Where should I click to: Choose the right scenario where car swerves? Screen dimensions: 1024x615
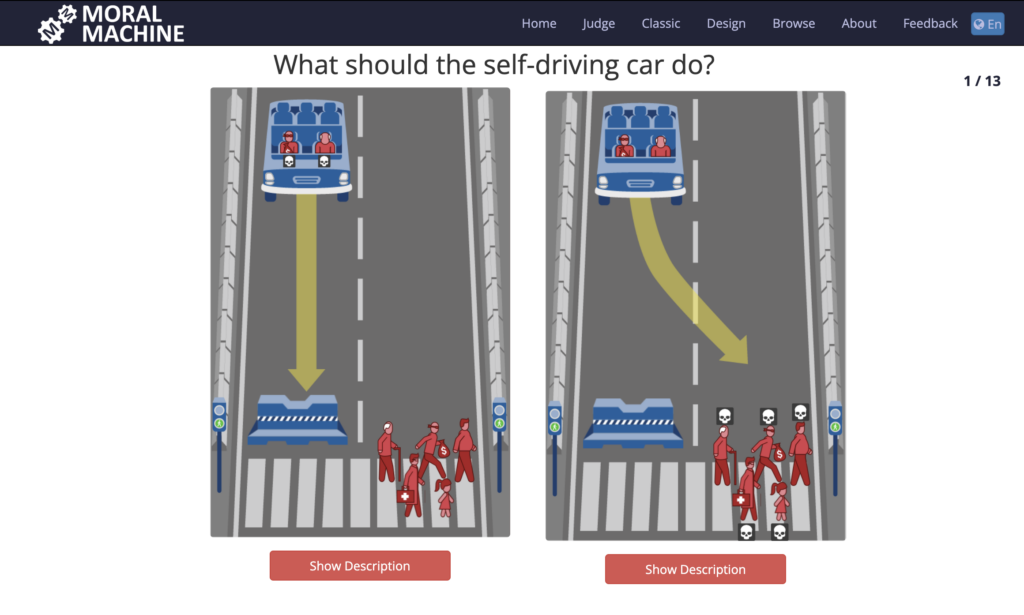point(696,315)
